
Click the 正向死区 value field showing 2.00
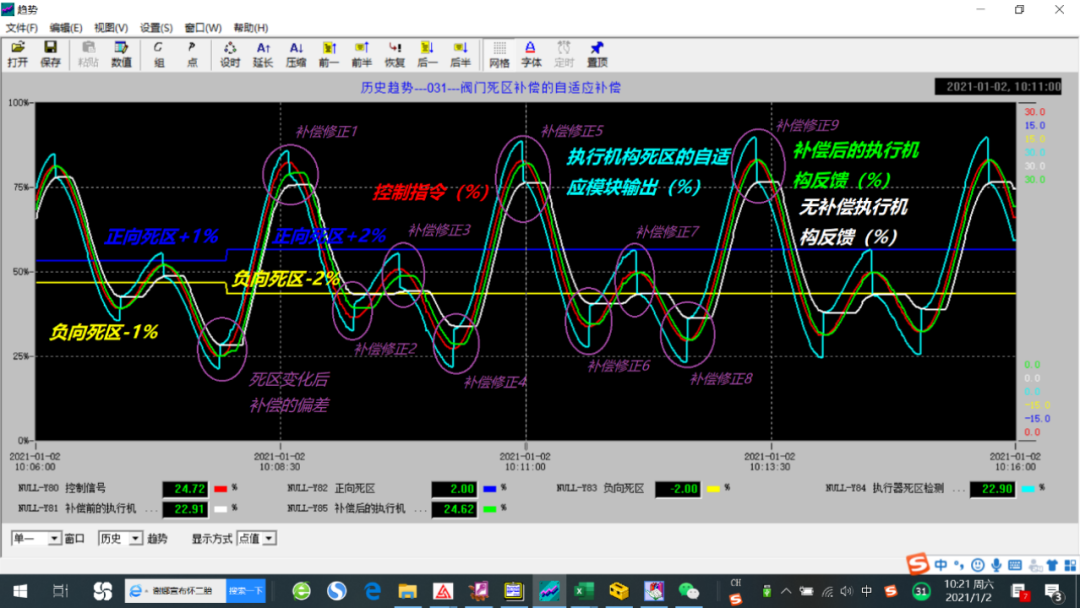453,489
